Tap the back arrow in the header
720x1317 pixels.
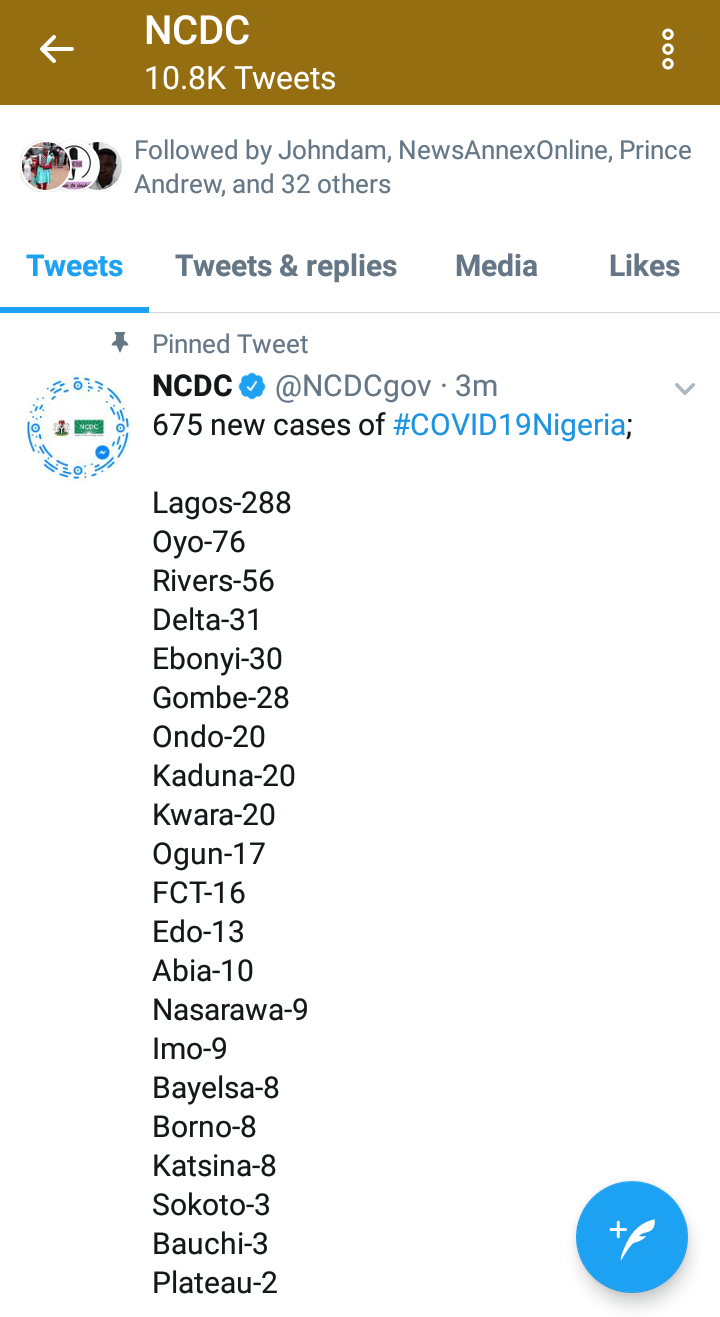[57, 49]
